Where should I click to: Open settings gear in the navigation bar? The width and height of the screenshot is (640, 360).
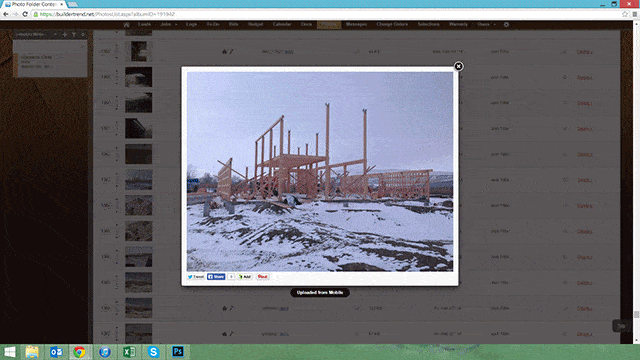click(506, 24)
